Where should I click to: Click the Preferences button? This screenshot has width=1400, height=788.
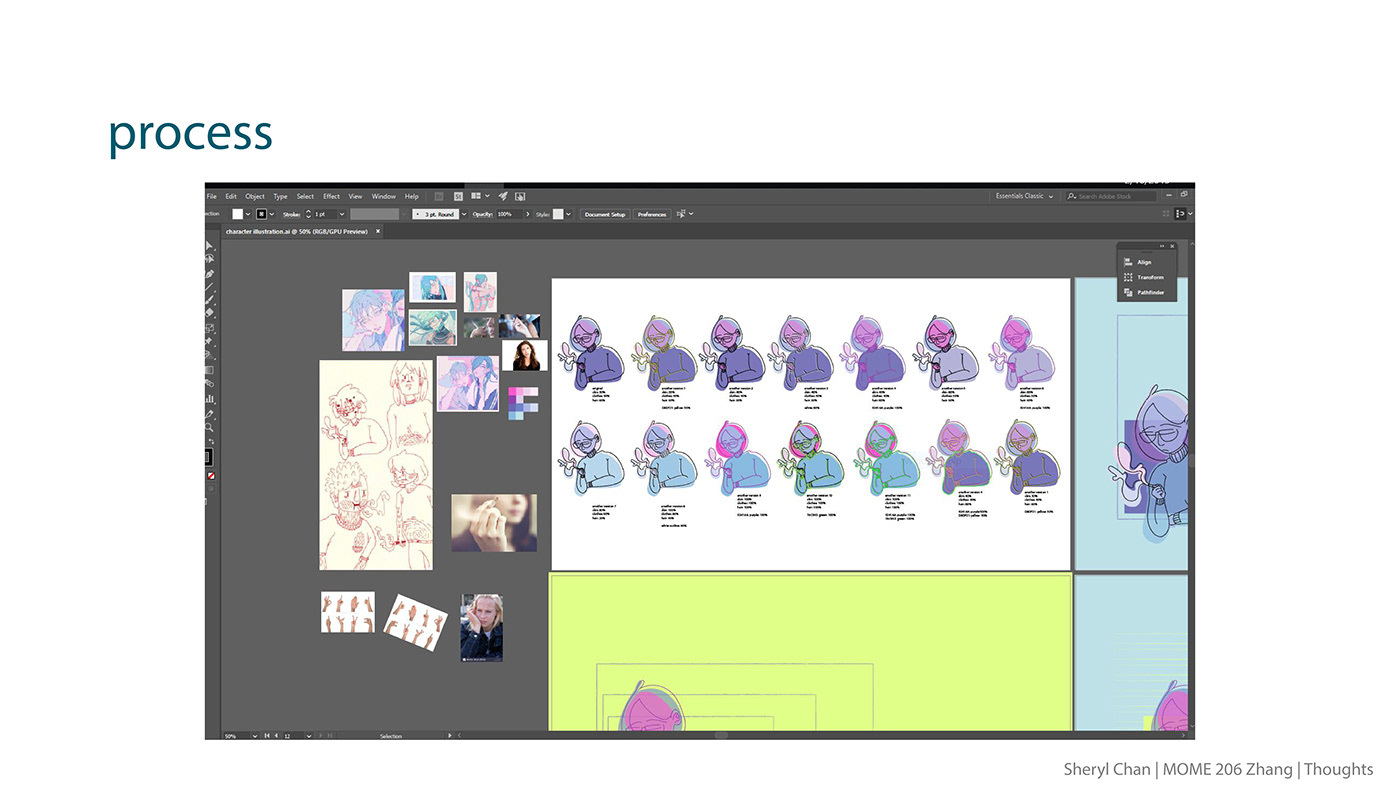click(x=652, y=214)
